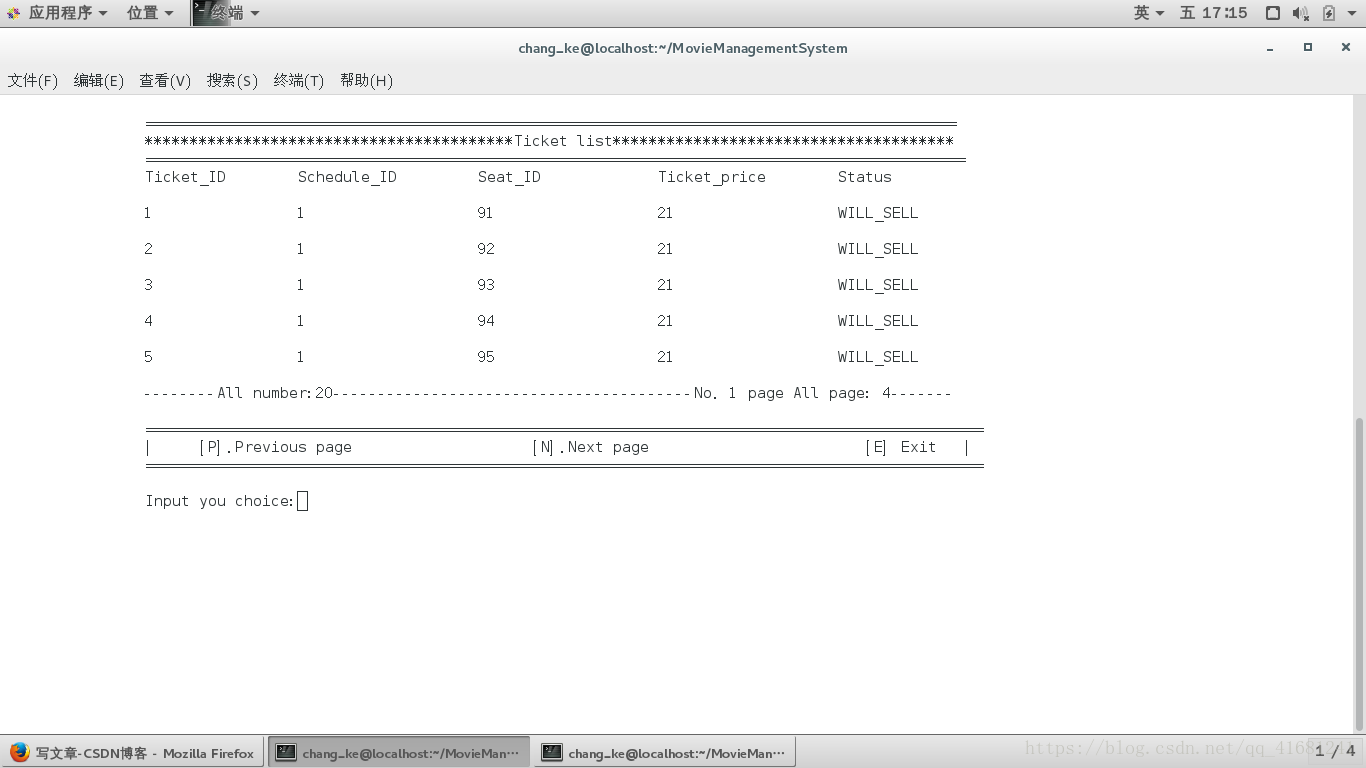Click the terminal vertical scrollbar
Screen dimensions: 1366x768
(1359, 574)
